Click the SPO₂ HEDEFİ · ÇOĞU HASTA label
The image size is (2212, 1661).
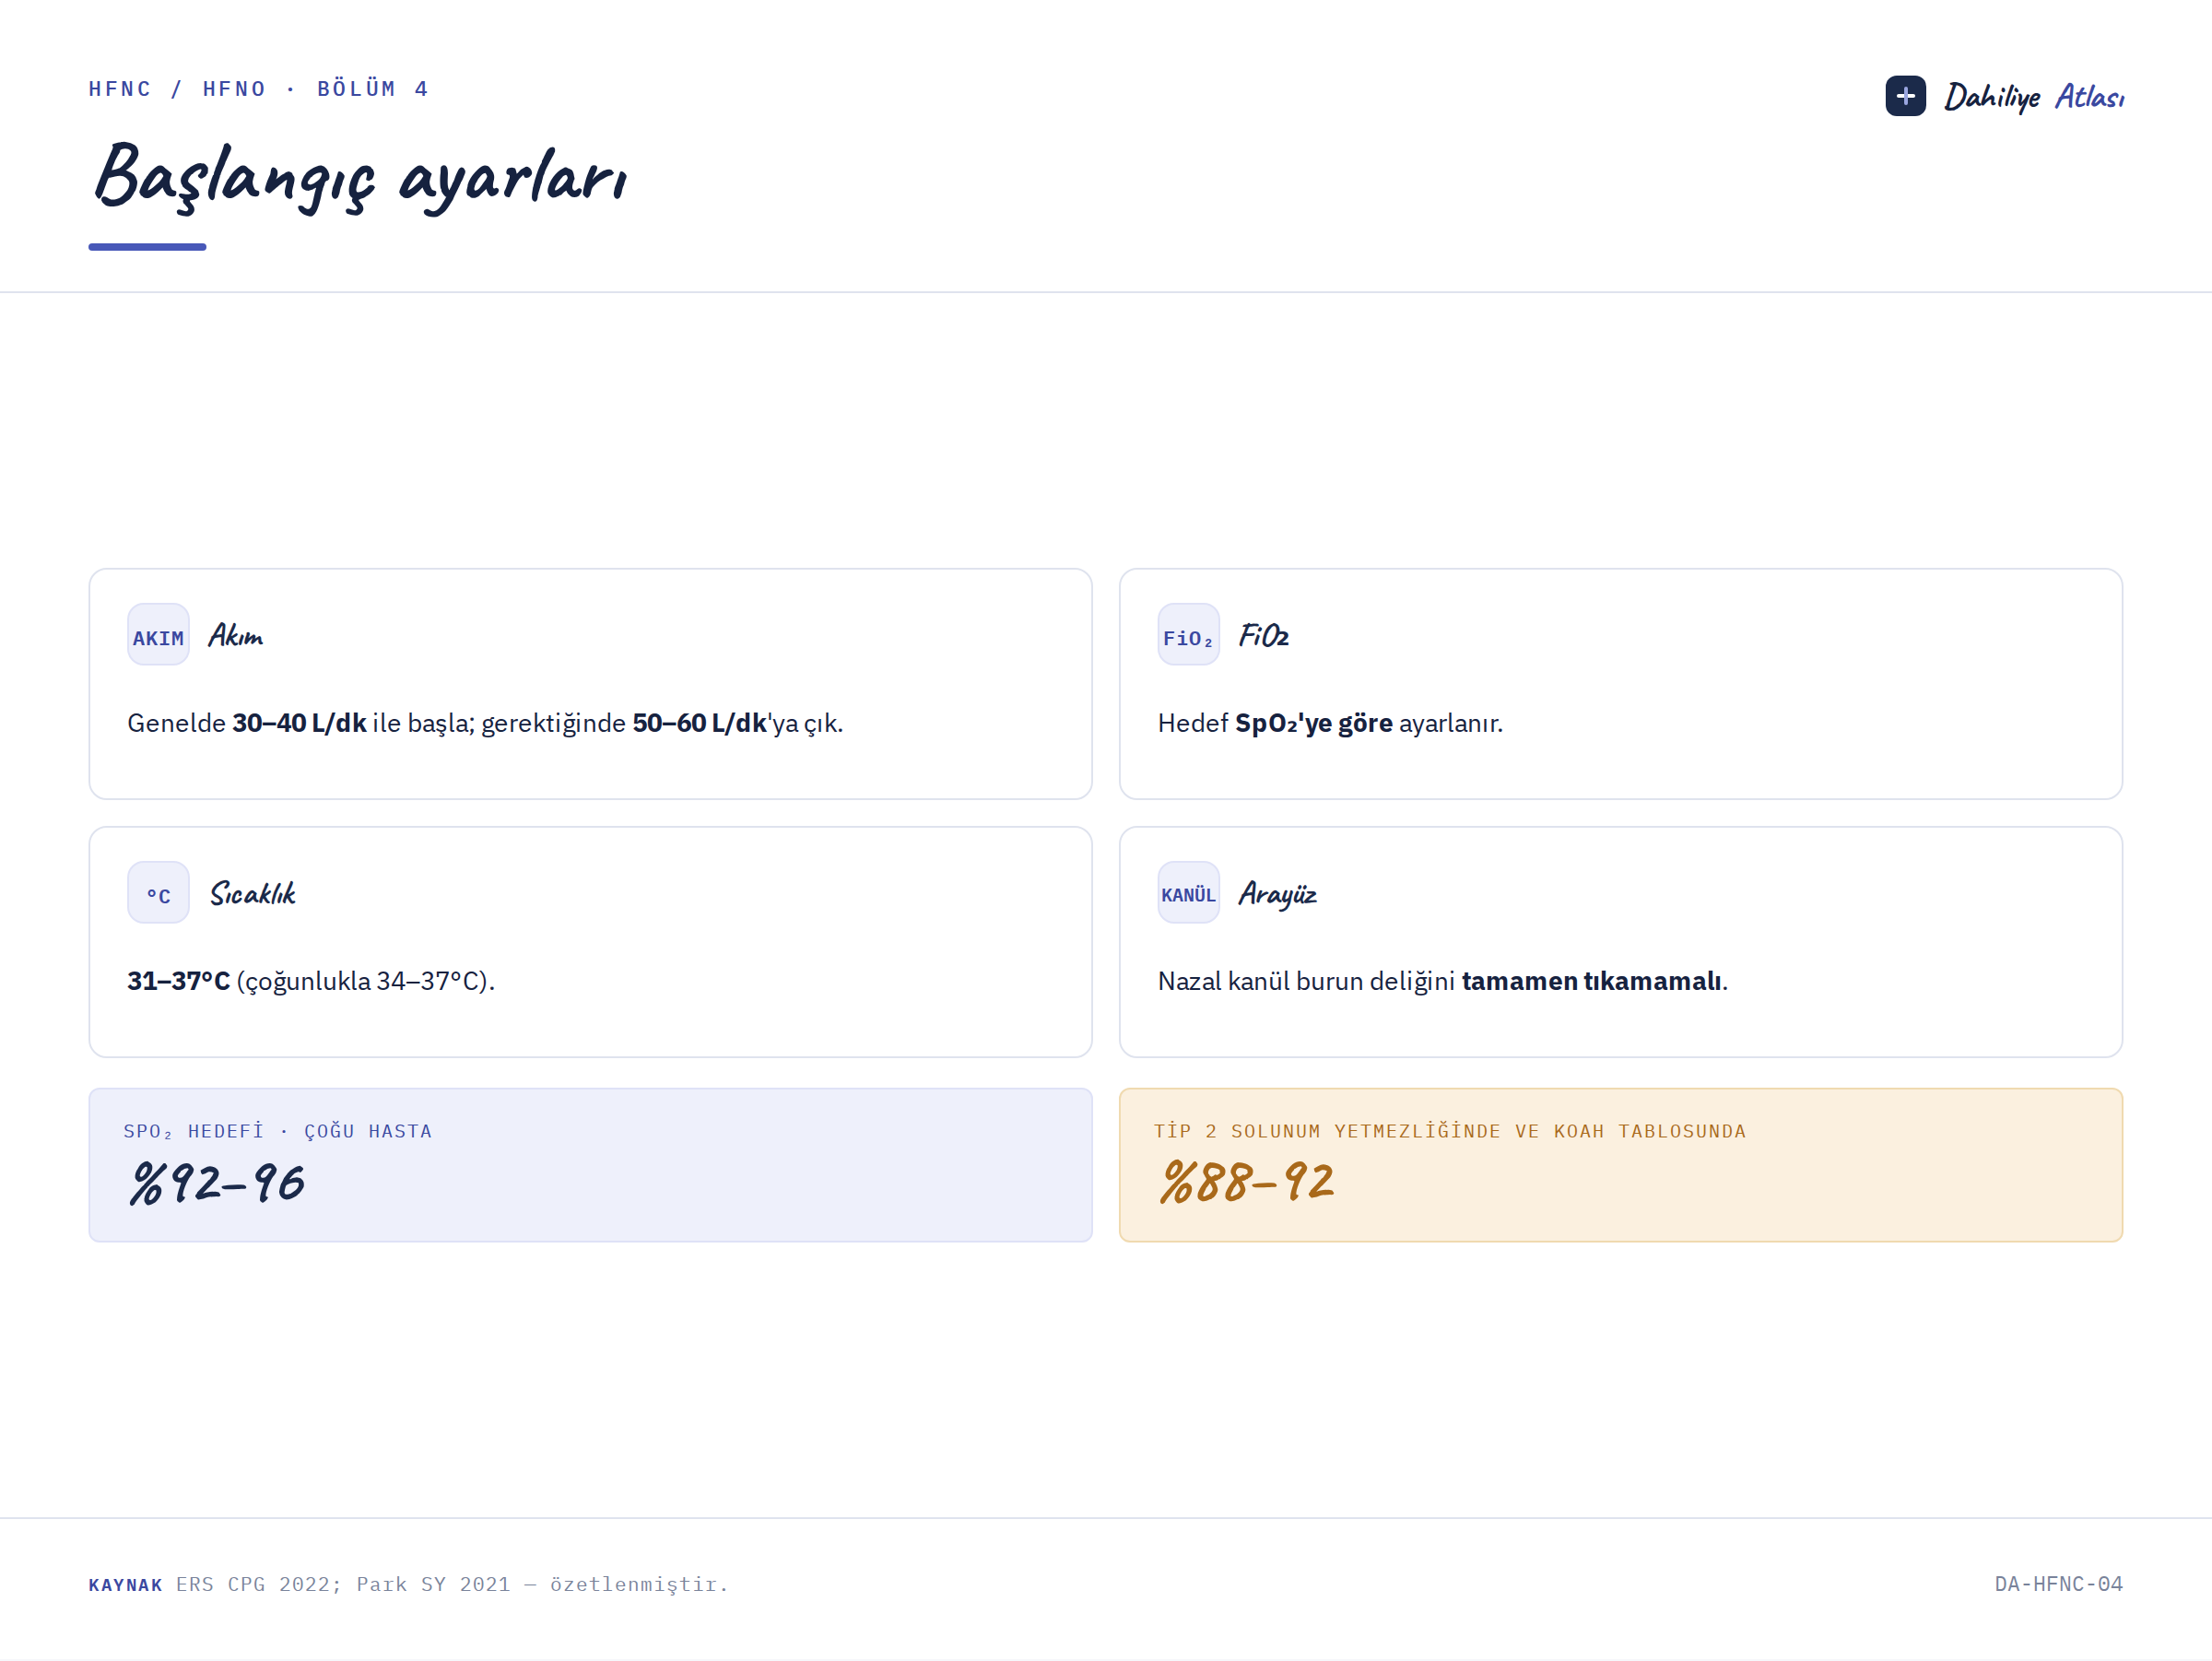(277, 1131)
